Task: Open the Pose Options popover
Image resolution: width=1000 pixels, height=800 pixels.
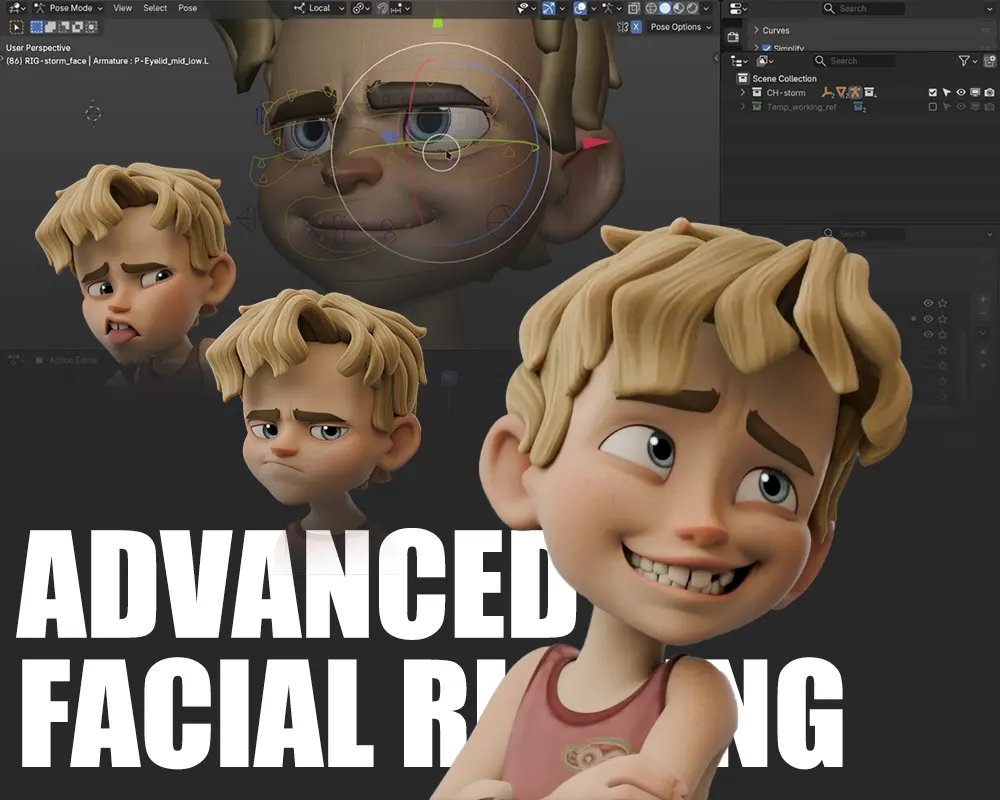Action: [680, 27]
